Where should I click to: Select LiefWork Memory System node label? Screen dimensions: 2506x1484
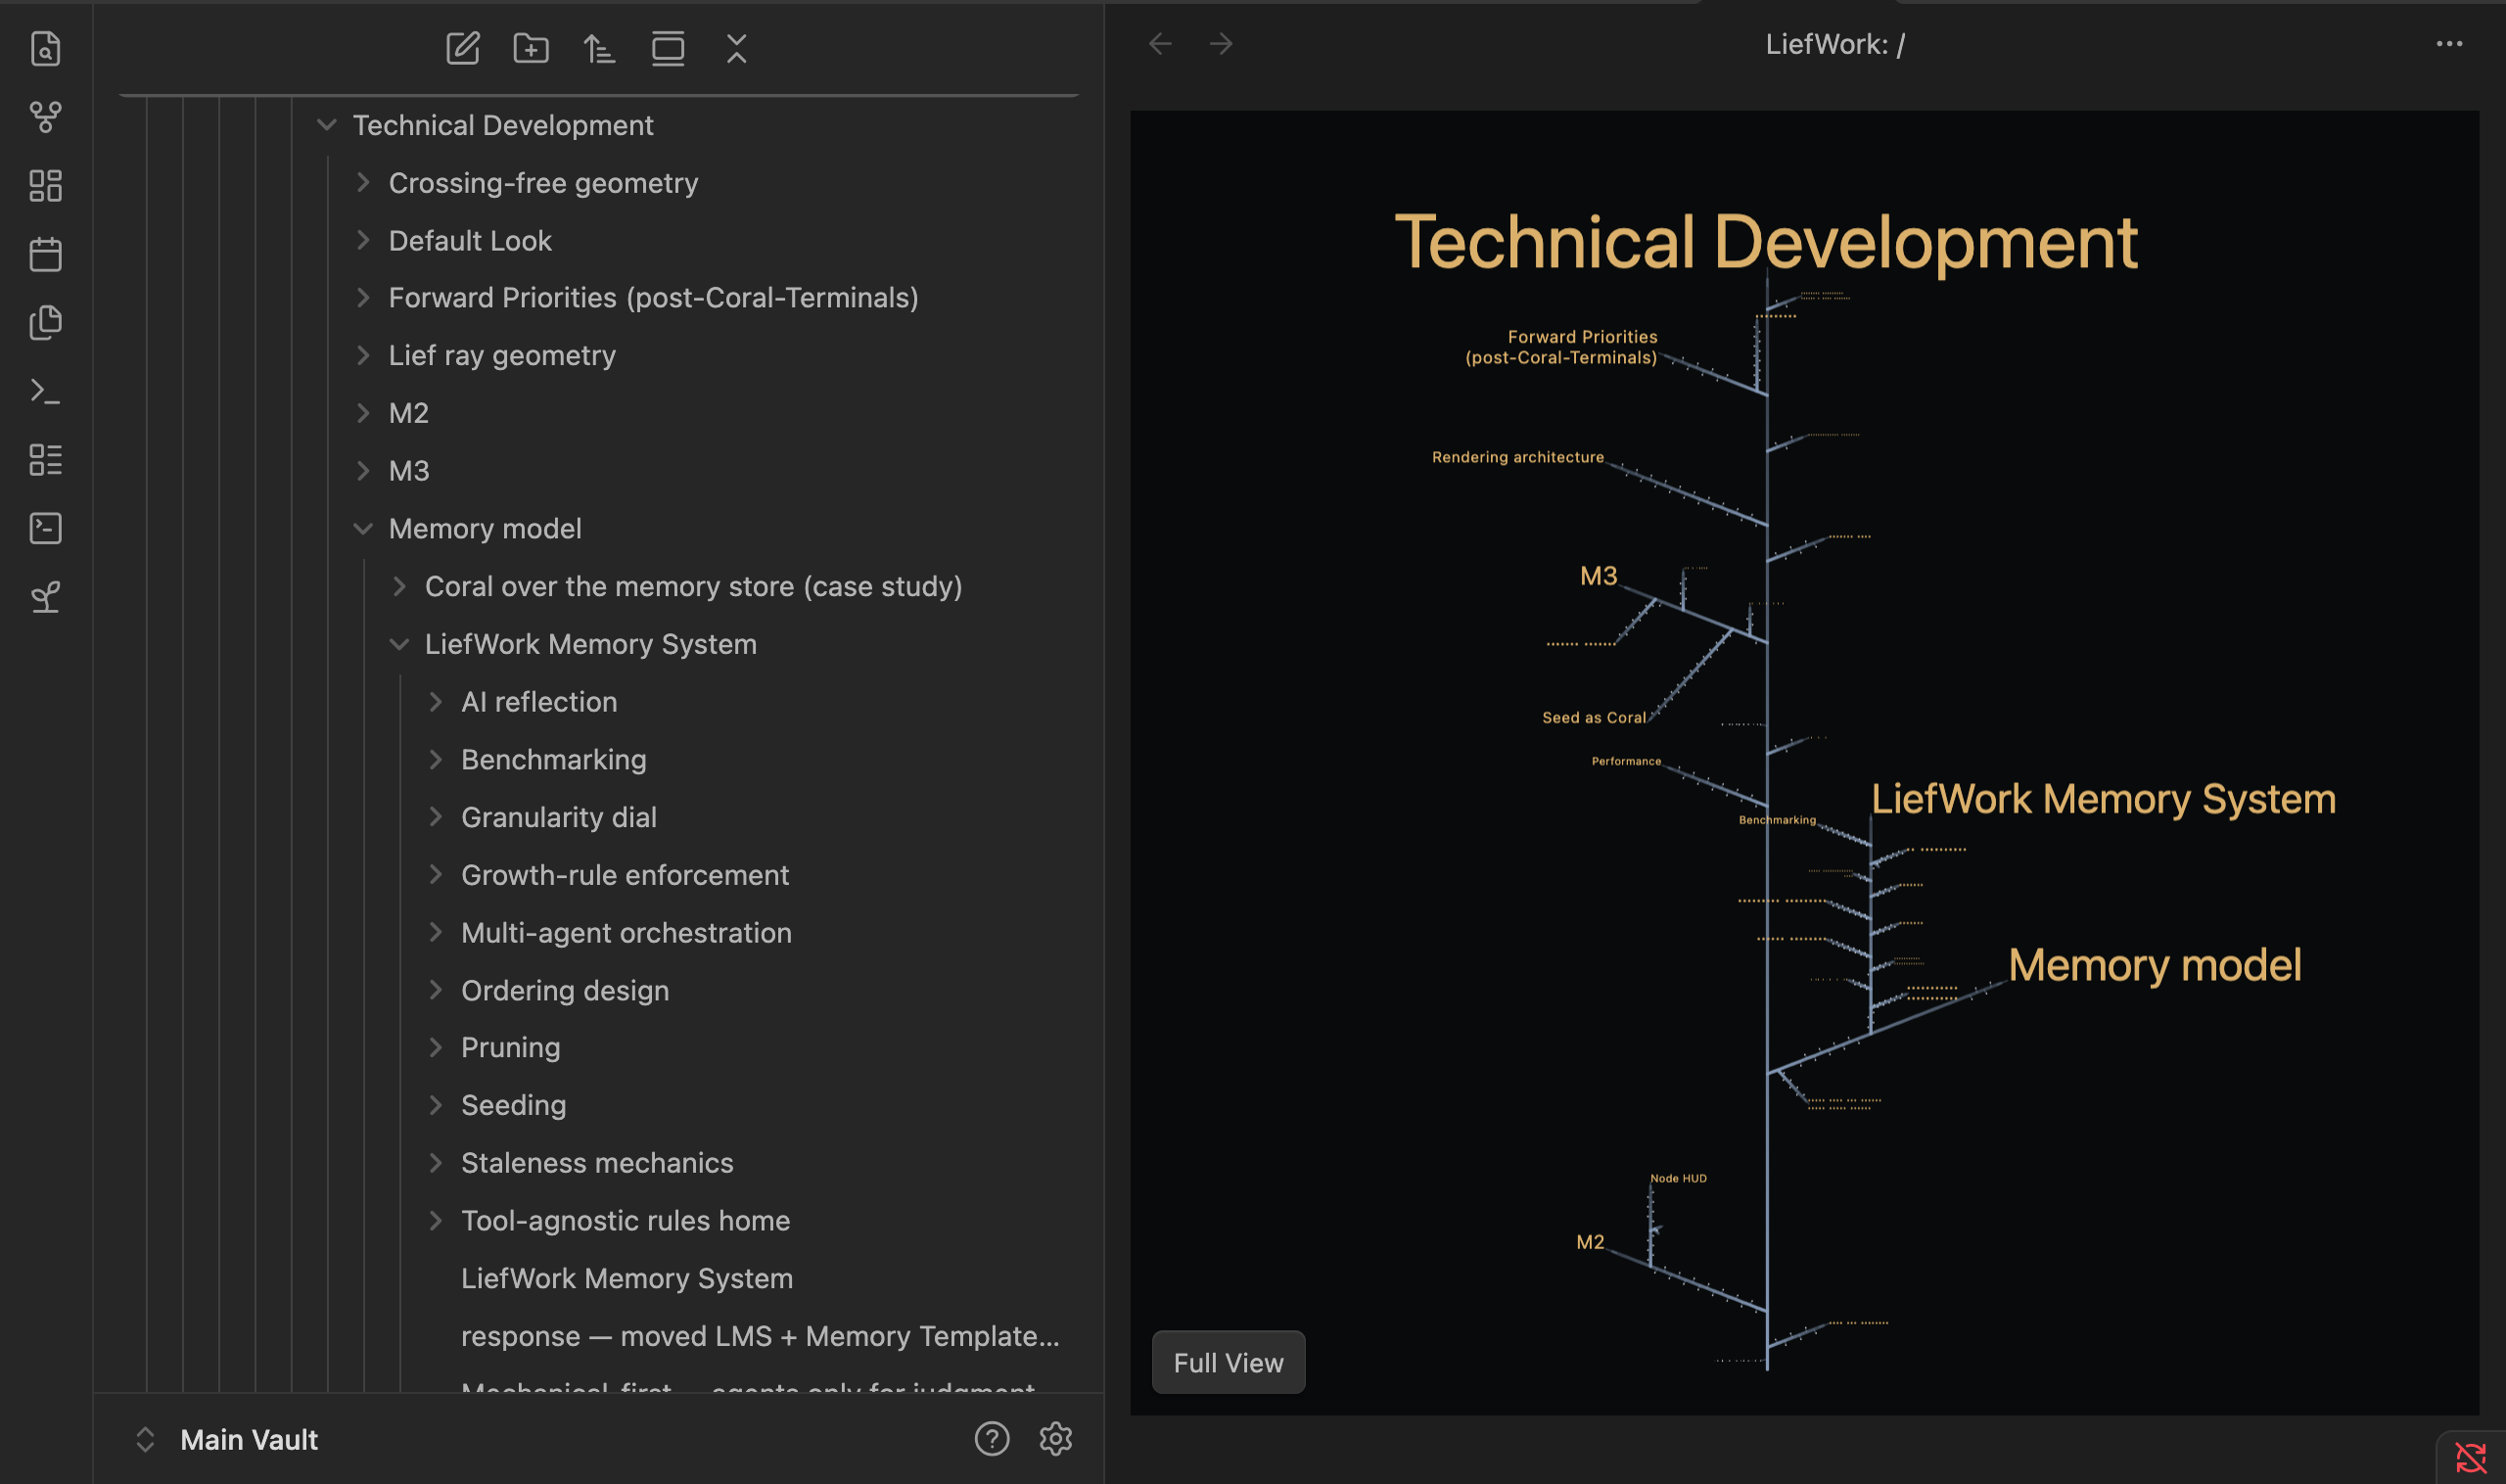point(2103,799)
